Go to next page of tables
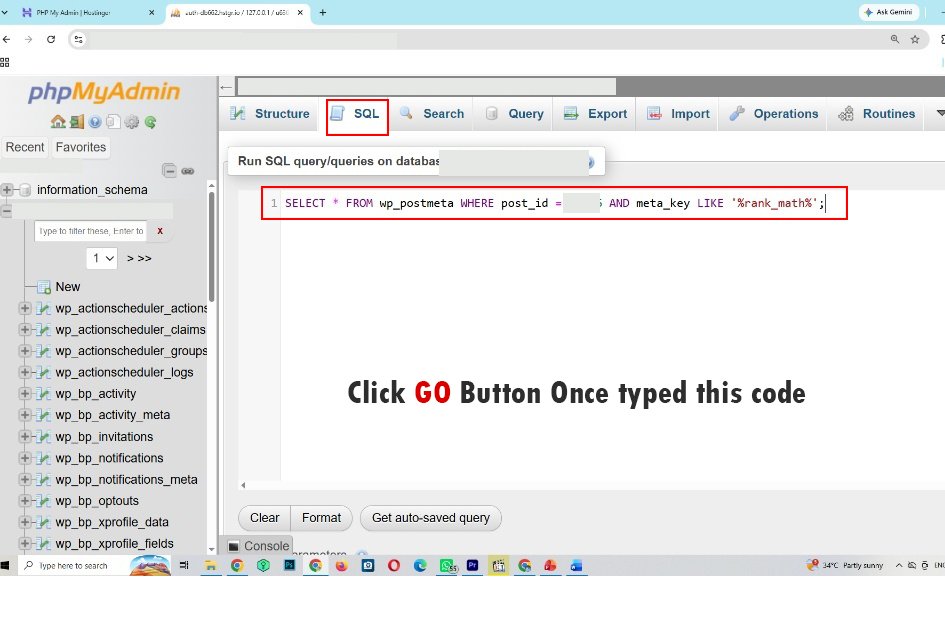This screenshot has width=945, height=630. click(x=130, y=258)
